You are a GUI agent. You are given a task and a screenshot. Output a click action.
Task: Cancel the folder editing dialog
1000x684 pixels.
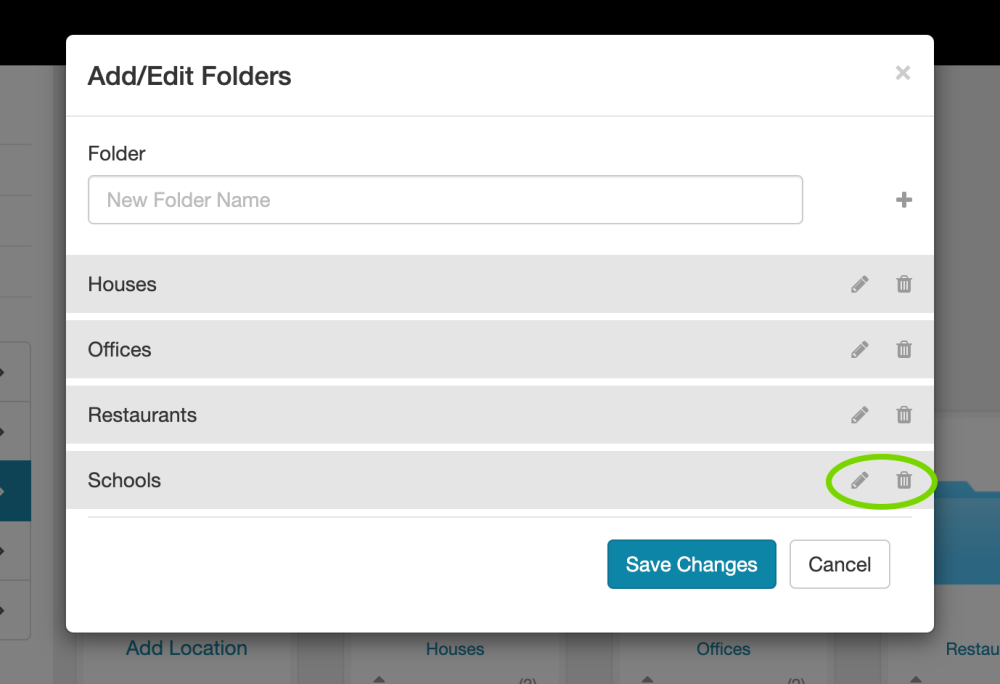point(839,565)
